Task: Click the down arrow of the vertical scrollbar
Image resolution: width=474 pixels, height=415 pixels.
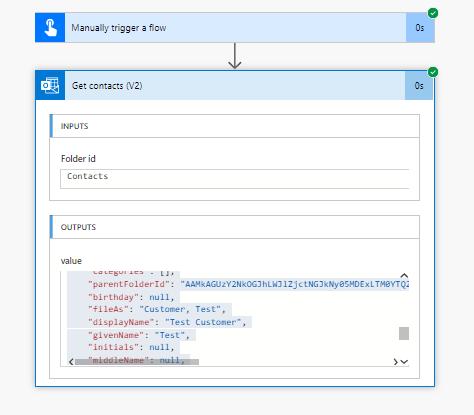Action: (404, 362)
